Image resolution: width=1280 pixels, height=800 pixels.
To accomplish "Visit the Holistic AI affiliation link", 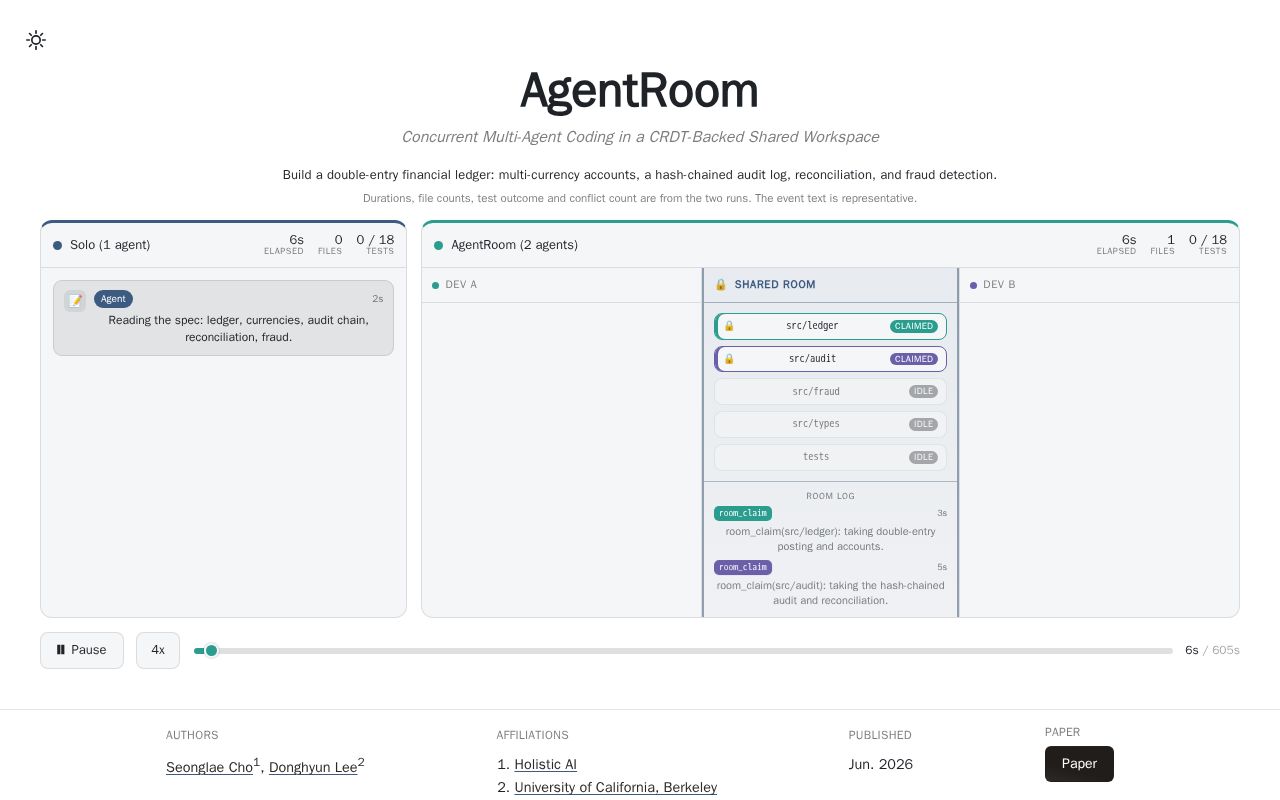I will pyautogui.click(x=546, y=764).
